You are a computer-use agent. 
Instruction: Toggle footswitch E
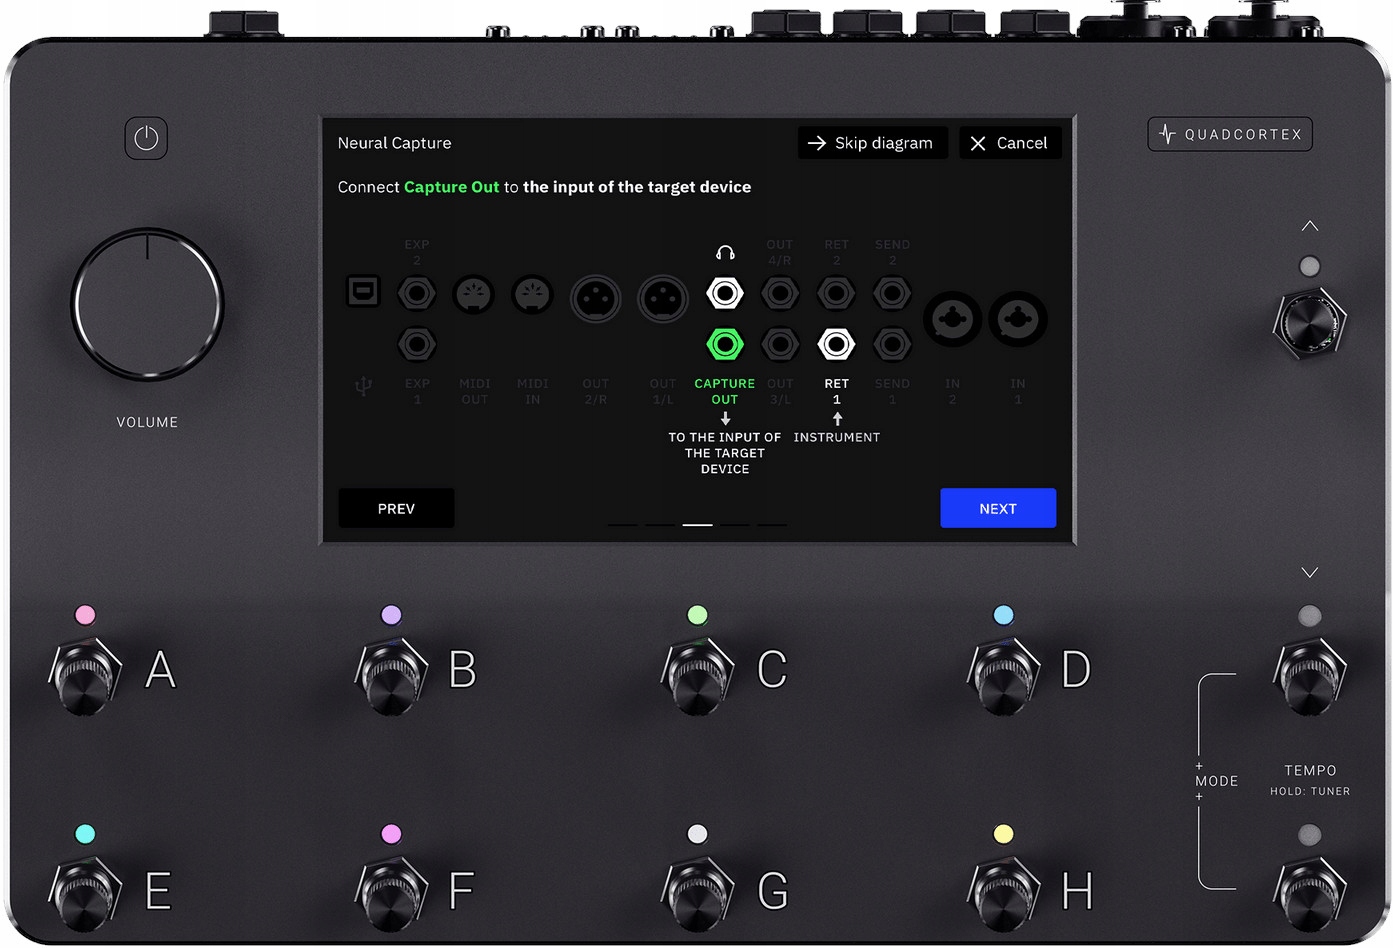[x=86, y=895]
